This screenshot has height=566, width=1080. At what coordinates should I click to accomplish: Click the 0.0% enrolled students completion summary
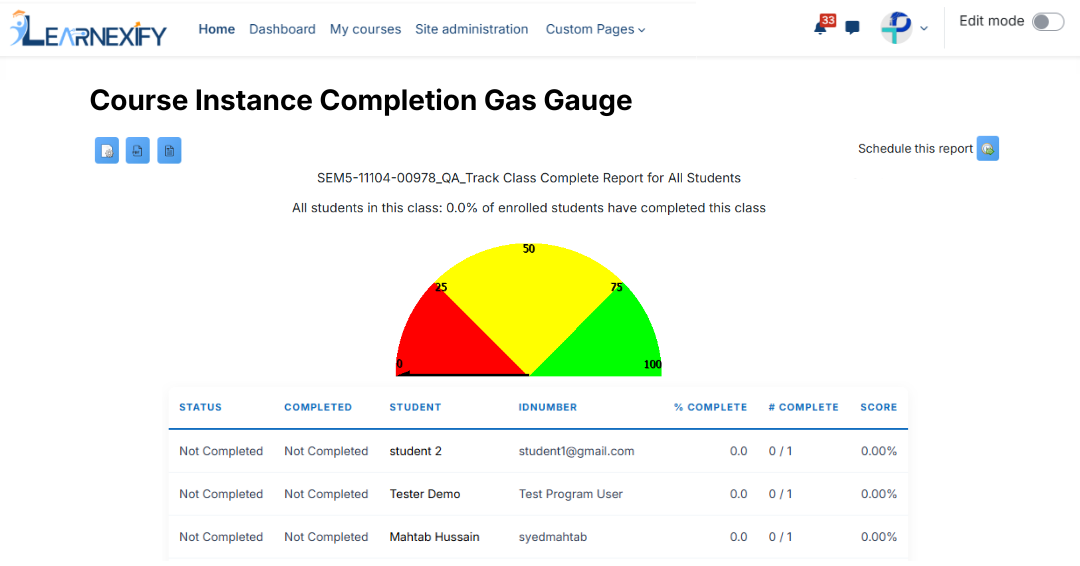click(529, 208)
